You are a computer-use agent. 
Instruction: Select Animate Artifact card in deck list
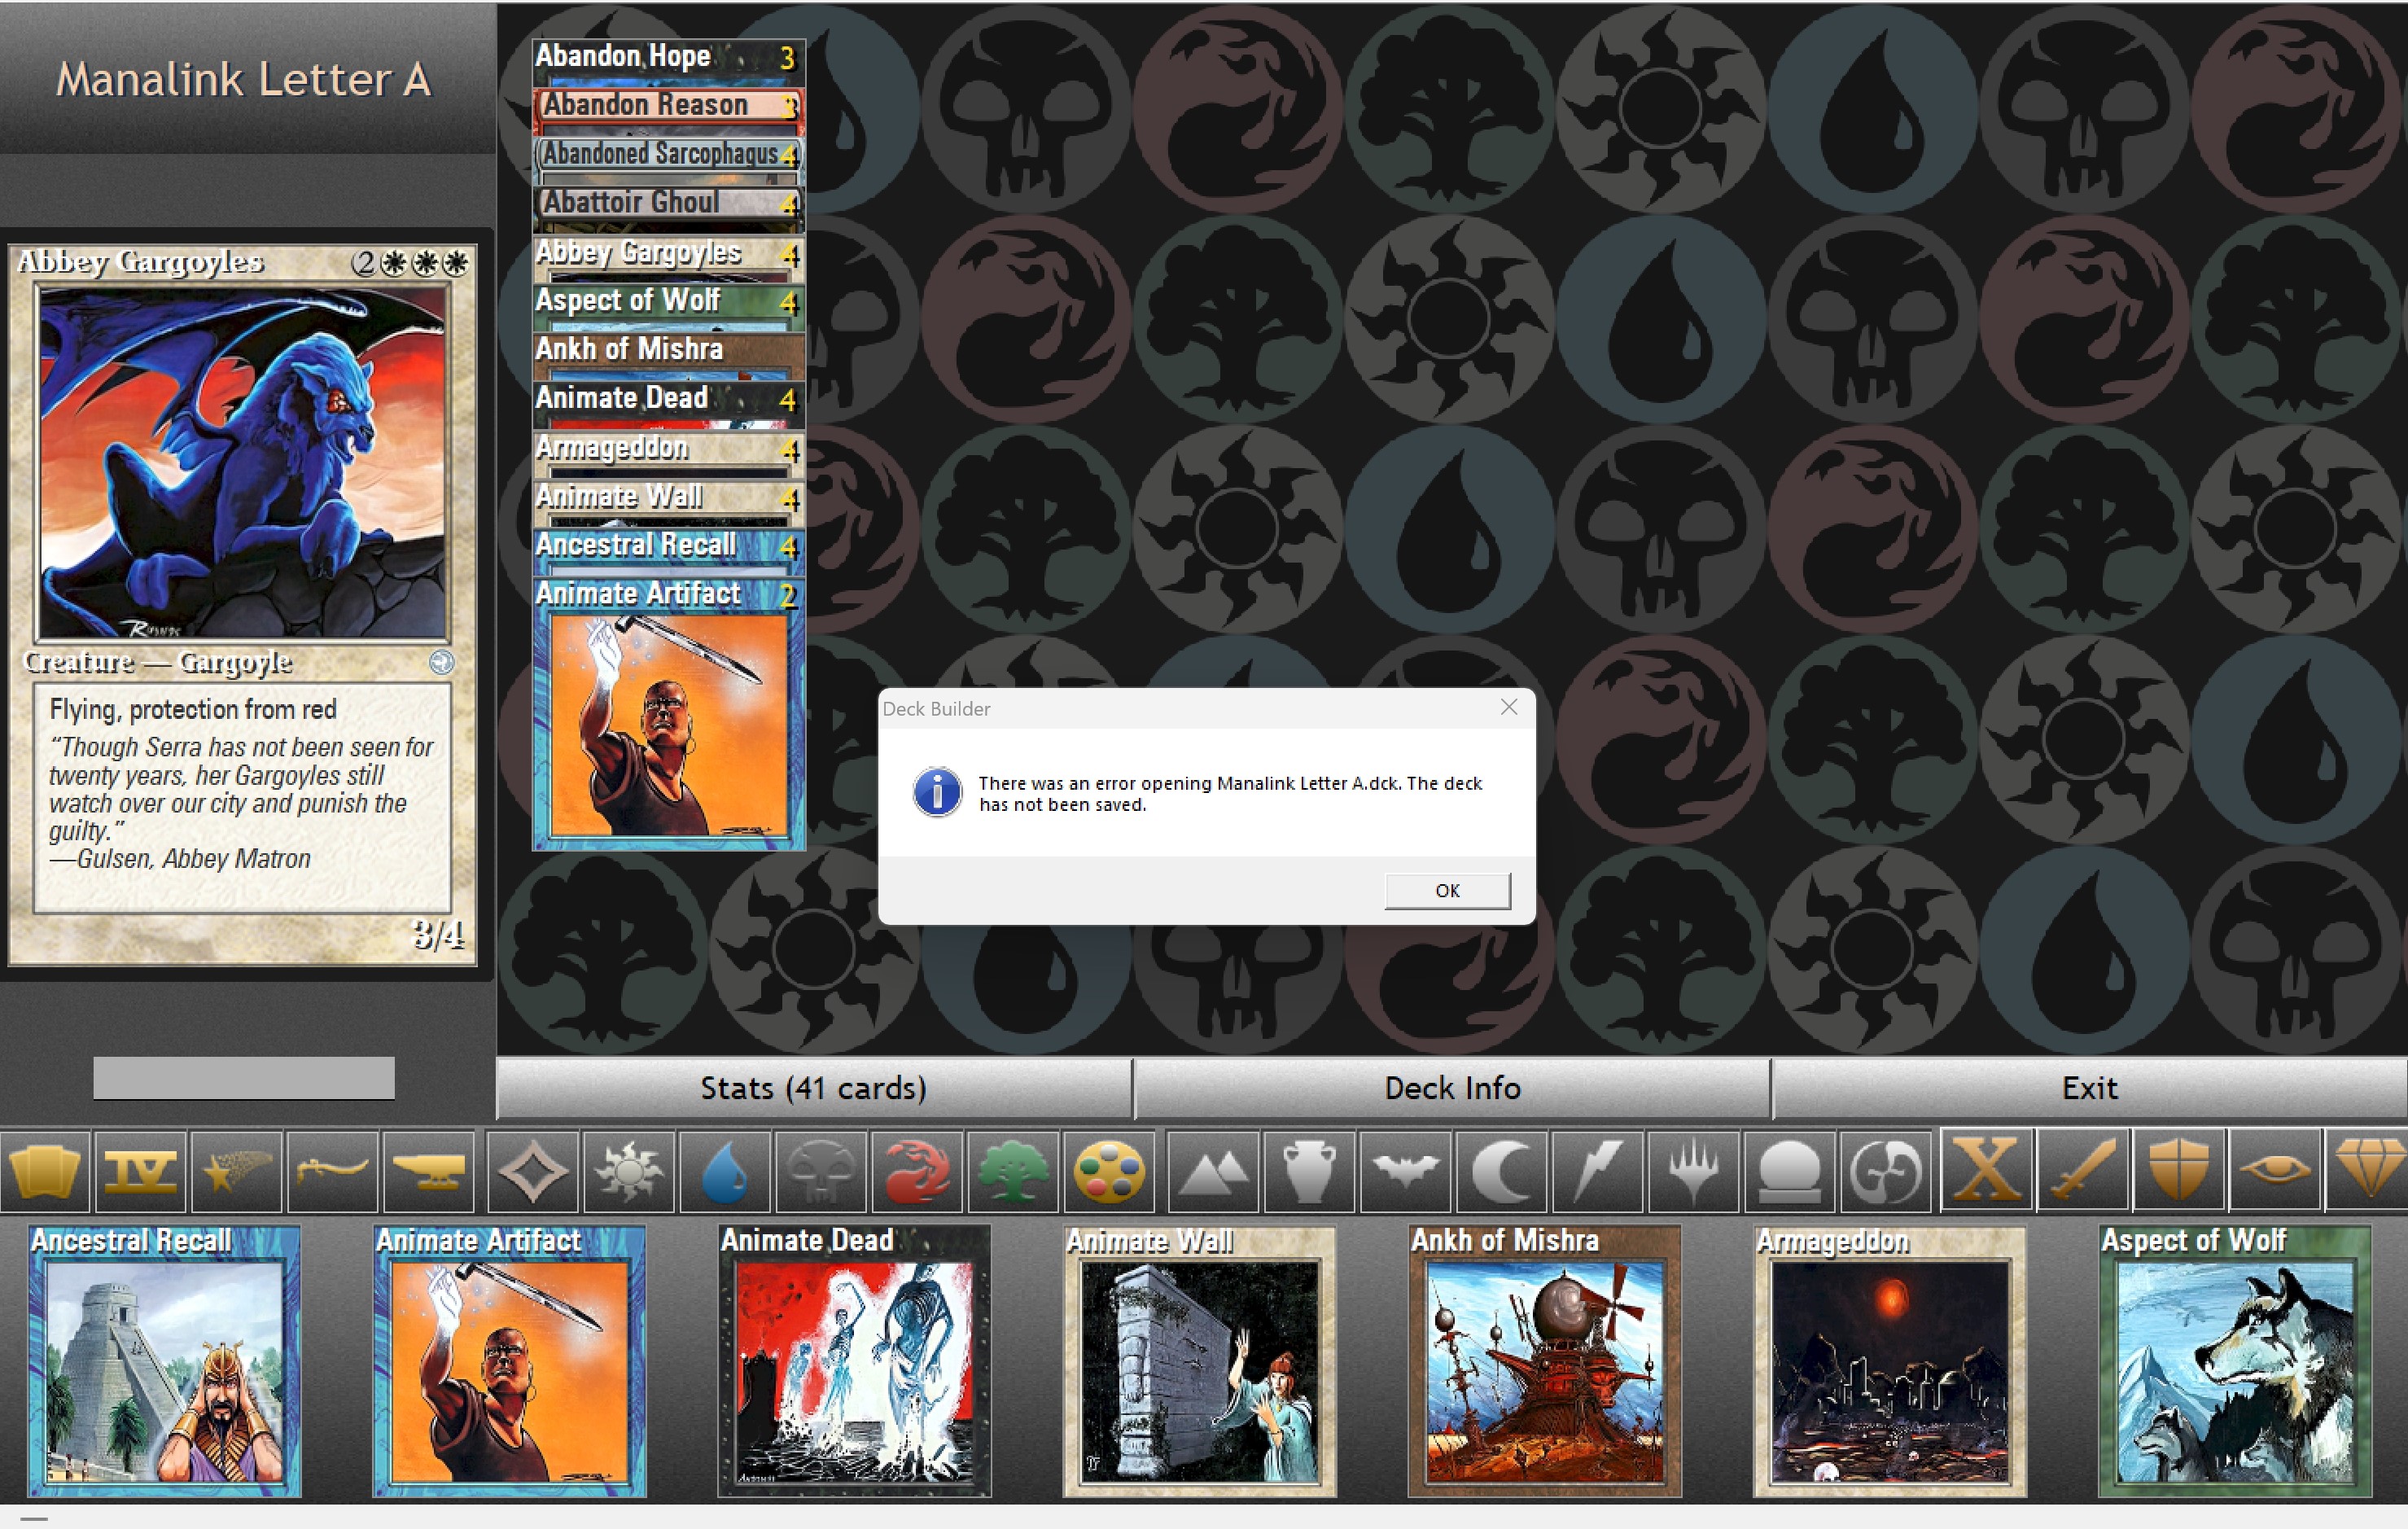pyautogui.click(x=668, y=713)
